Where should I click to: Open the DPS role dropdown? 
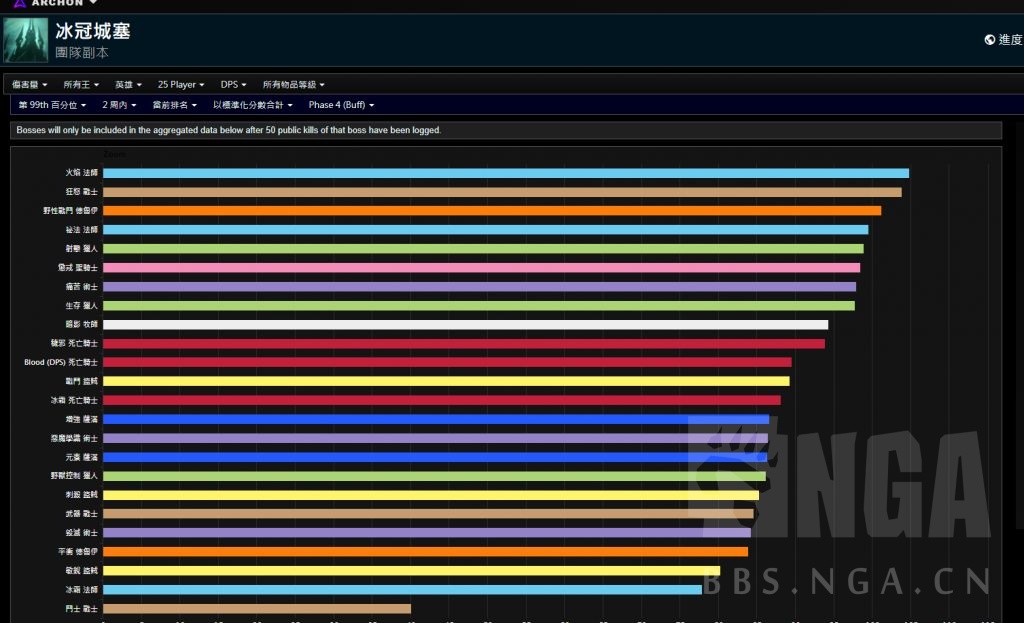coord(234,85)
